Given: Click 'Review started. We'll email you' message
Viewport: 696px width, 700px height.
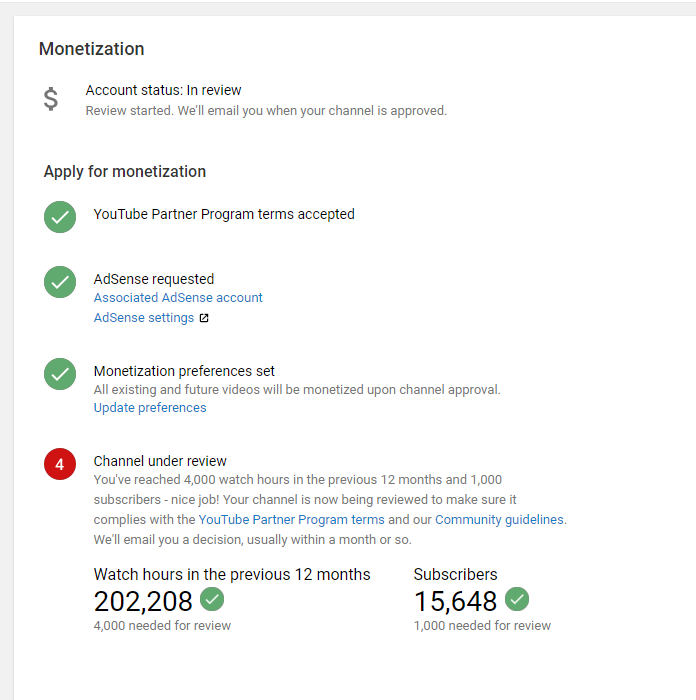Looking at the screenshot, I should 266,111.
